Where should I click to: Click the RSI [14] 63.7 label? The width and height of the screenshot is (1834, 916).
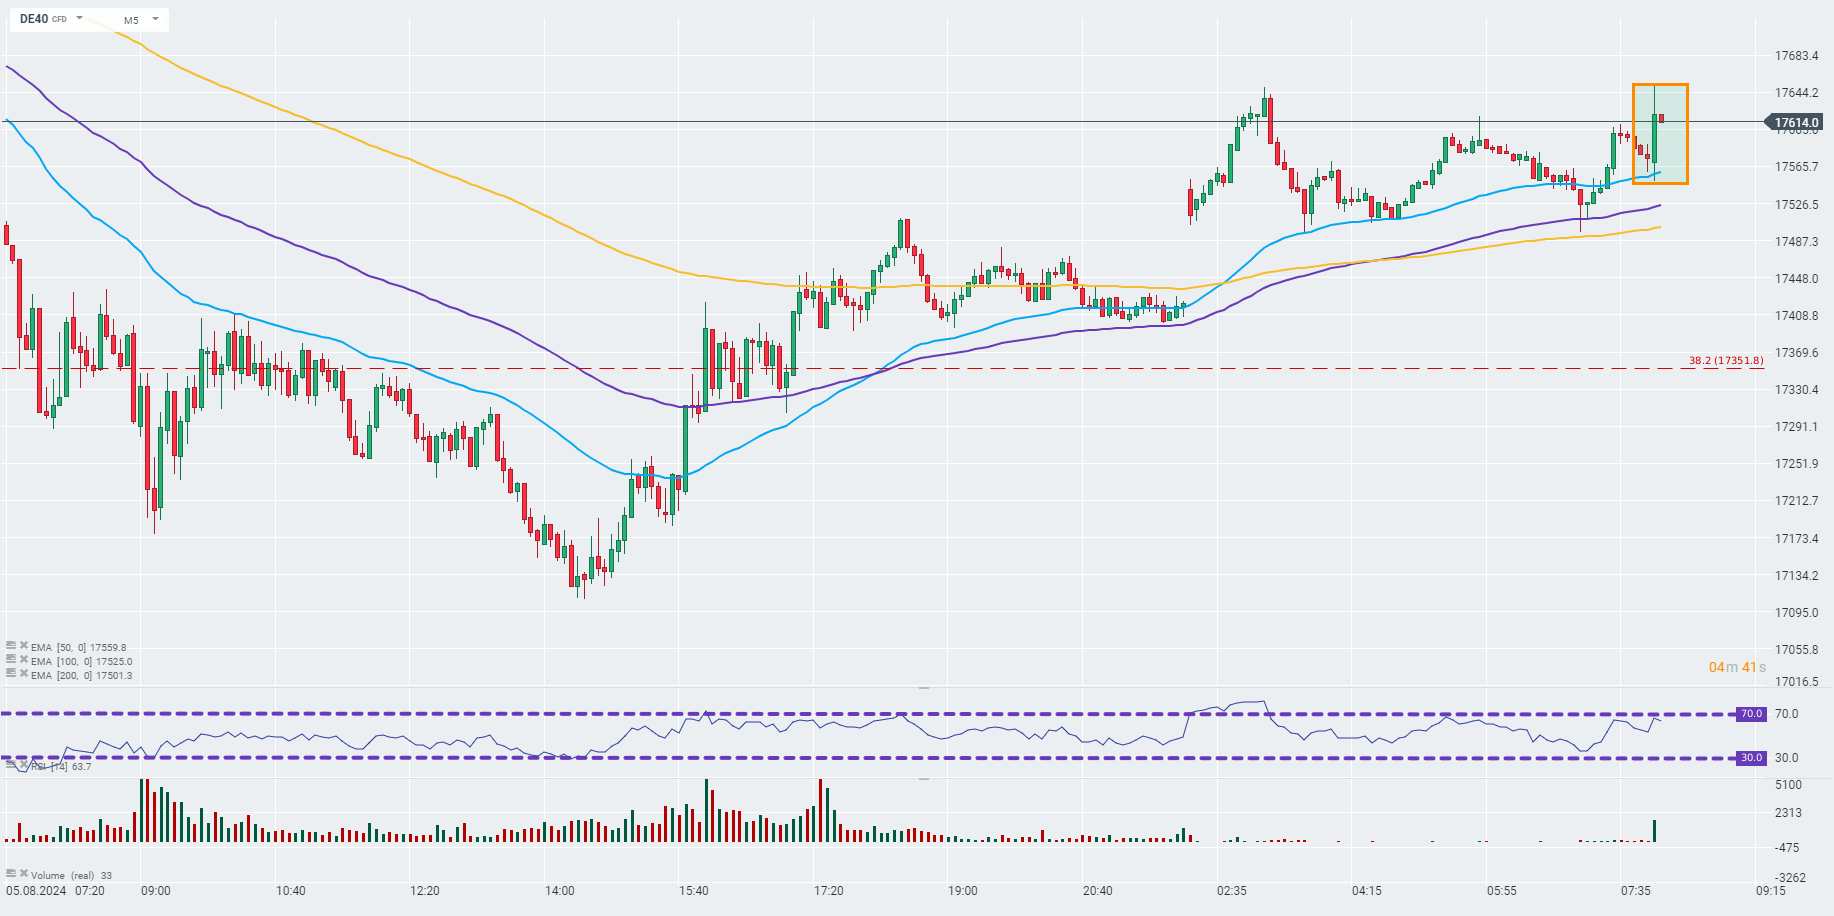61,767
